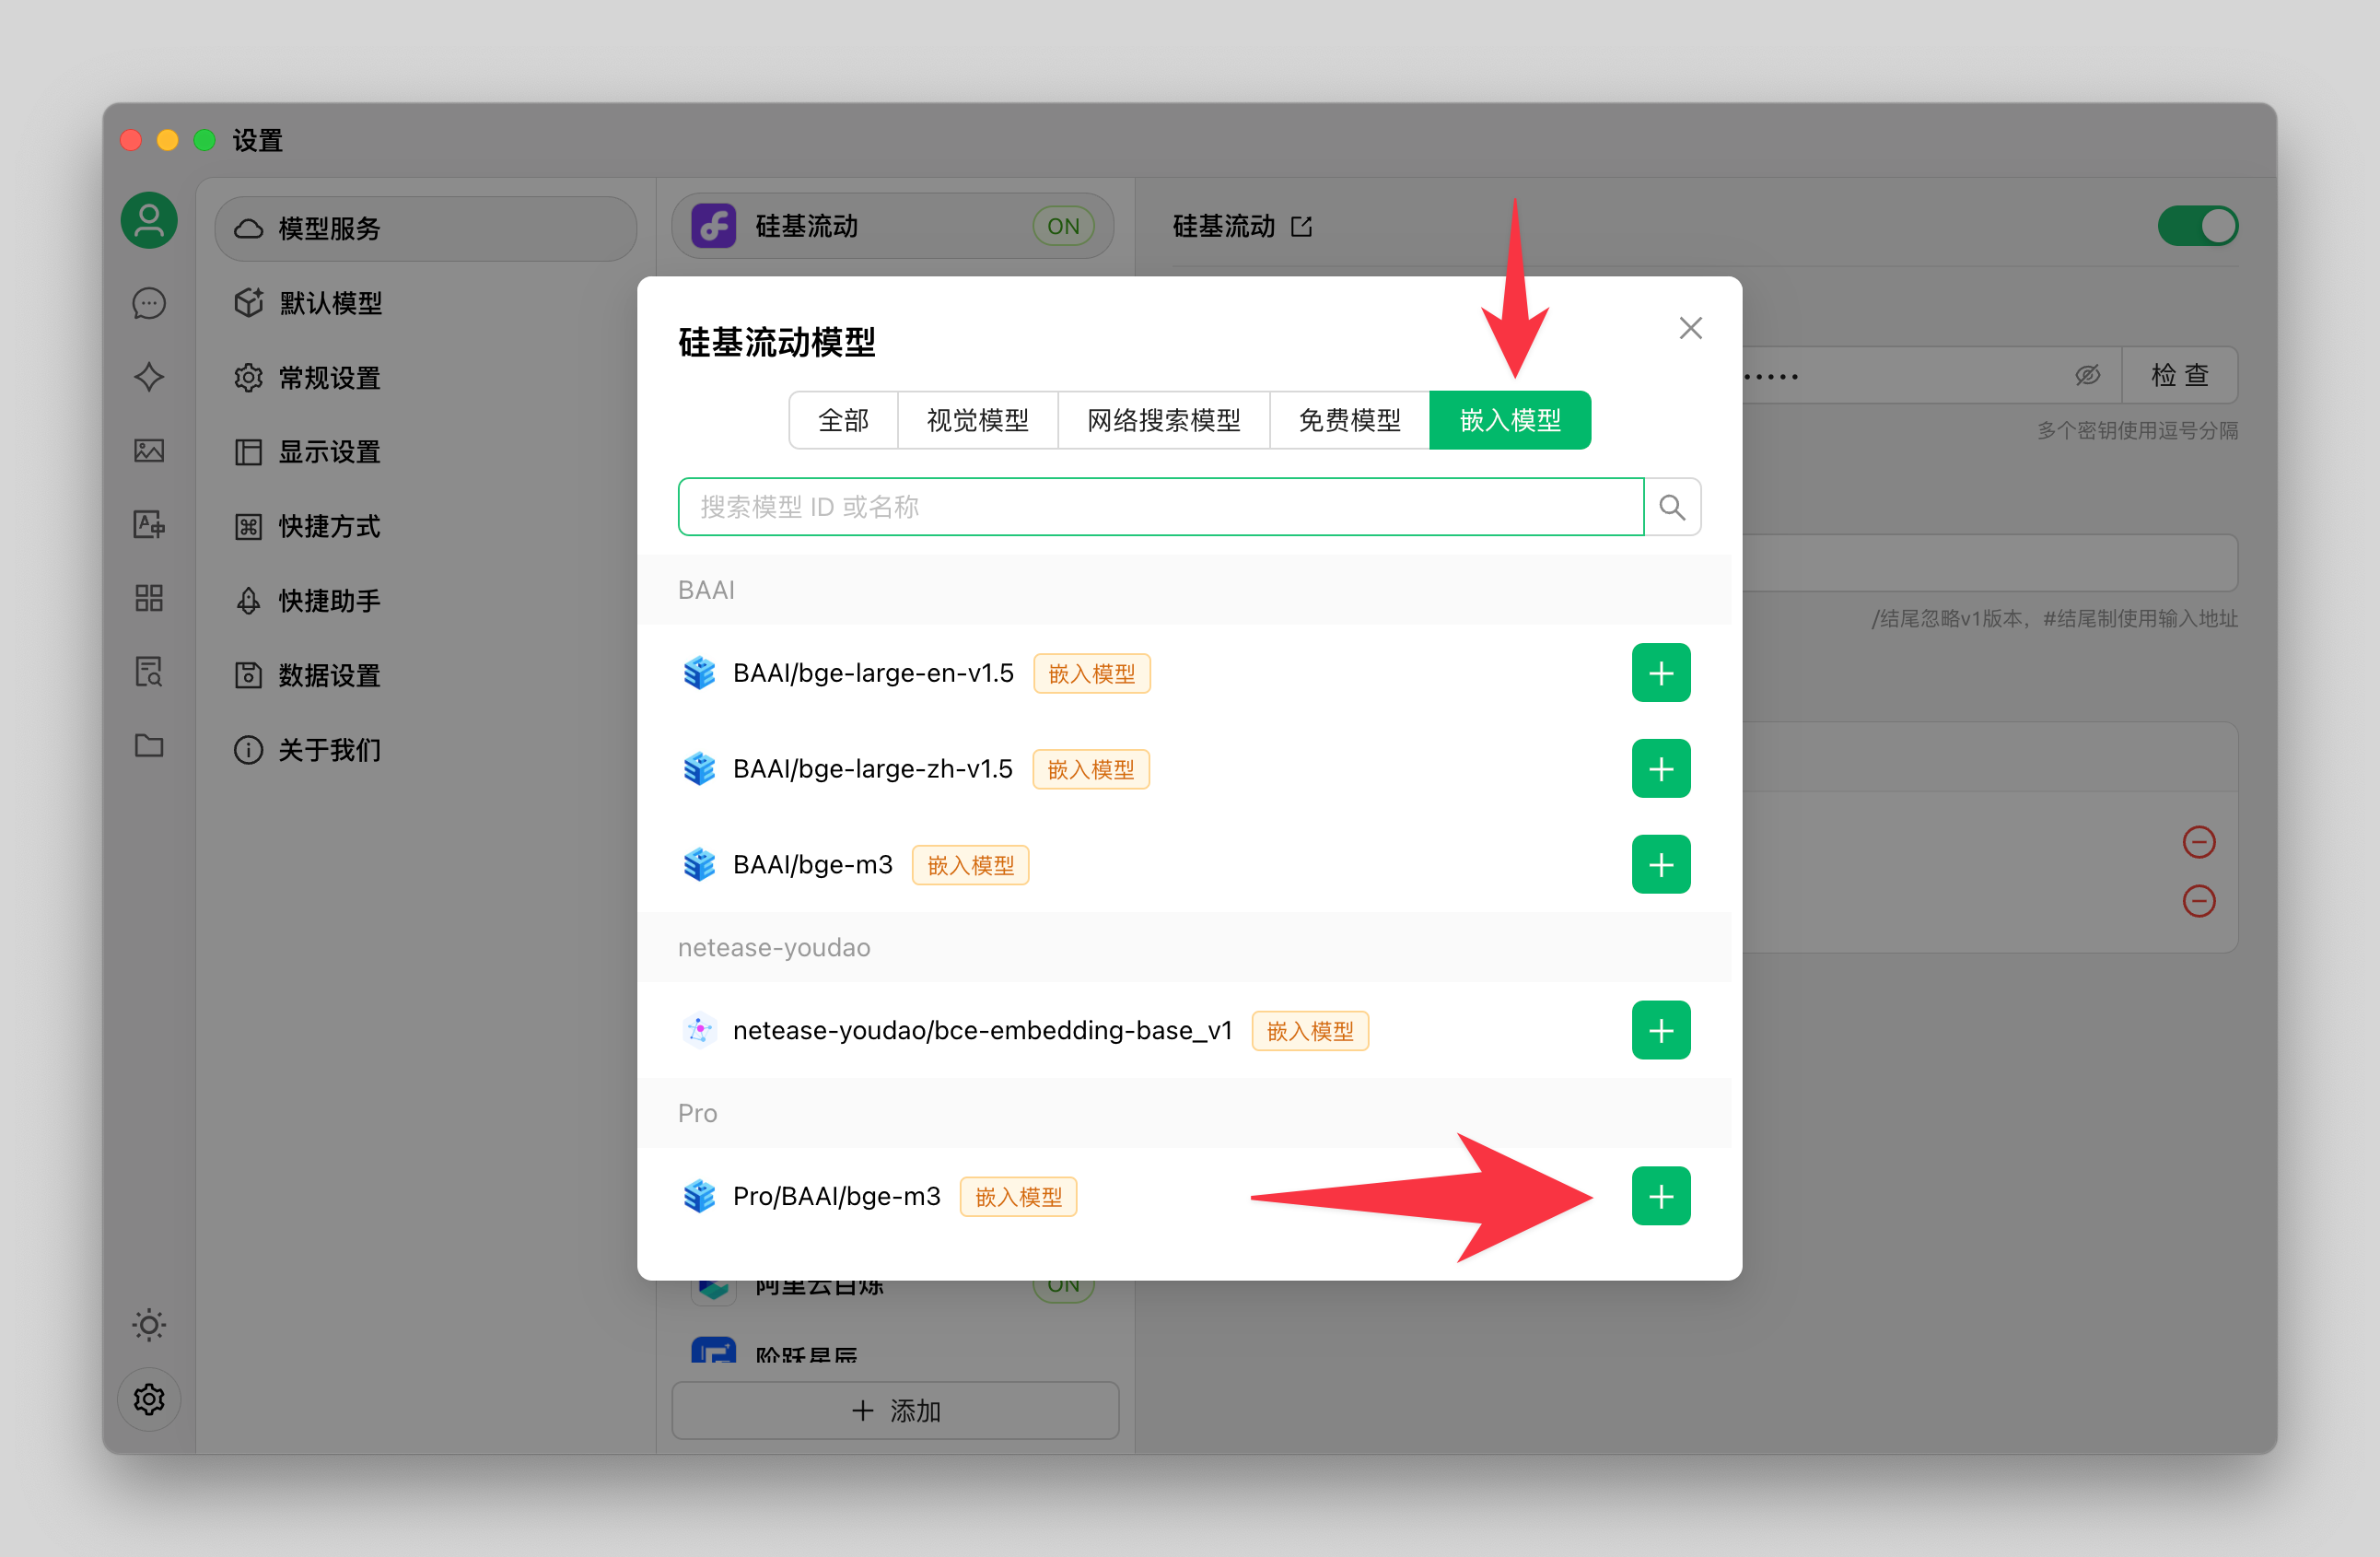The image size is (2380, 1557).
Task: Click 嵌入模型 tag beside BAAI/bge-m3
Action: tap(970, 865)
